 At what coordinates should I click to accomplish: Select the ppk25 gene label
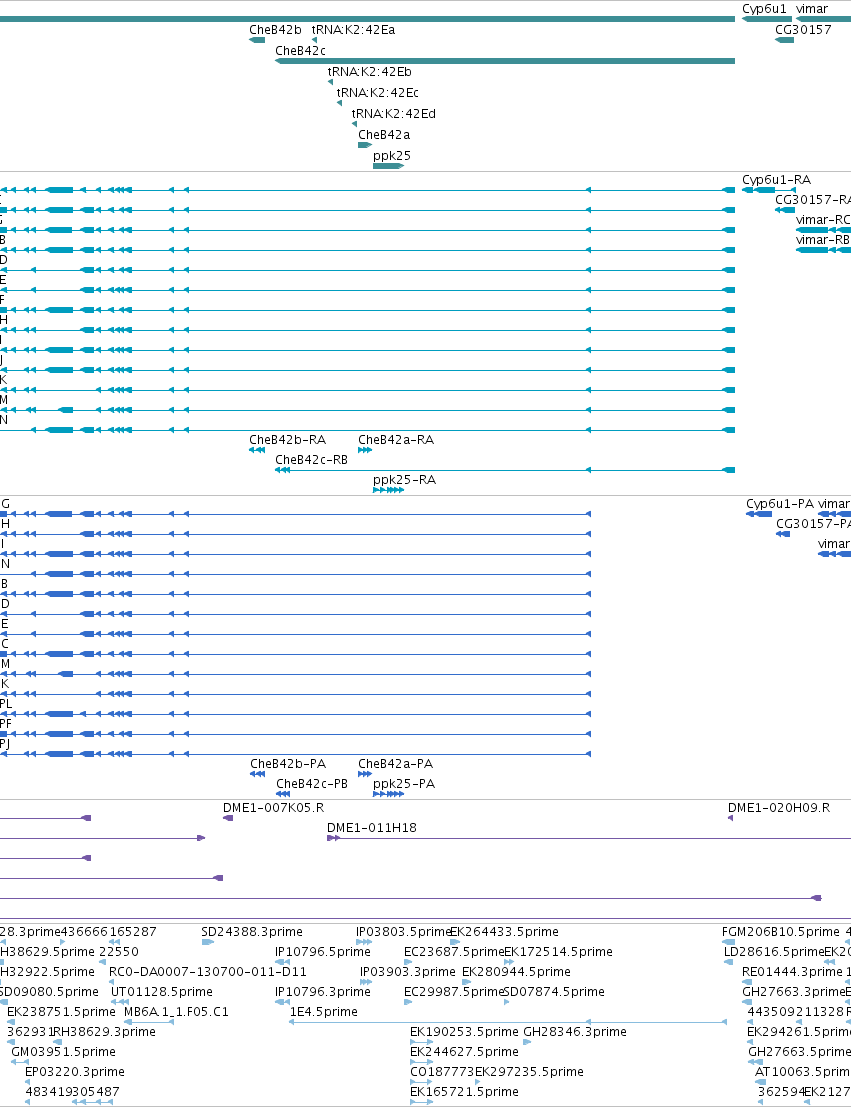pyautogui.click(x=391, y=155)
